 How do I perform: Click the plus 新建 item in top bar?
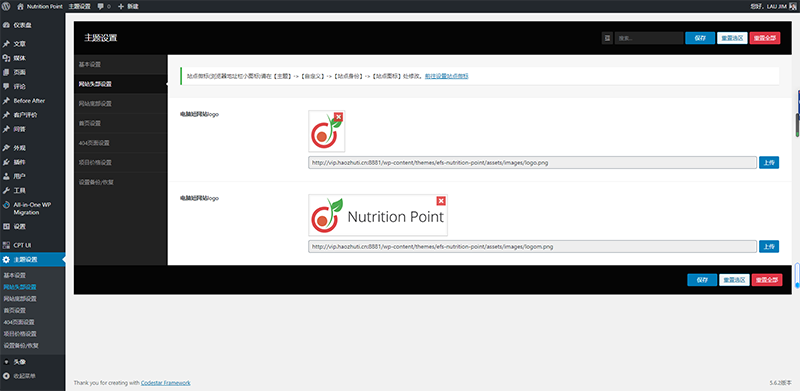coord(128,7)
